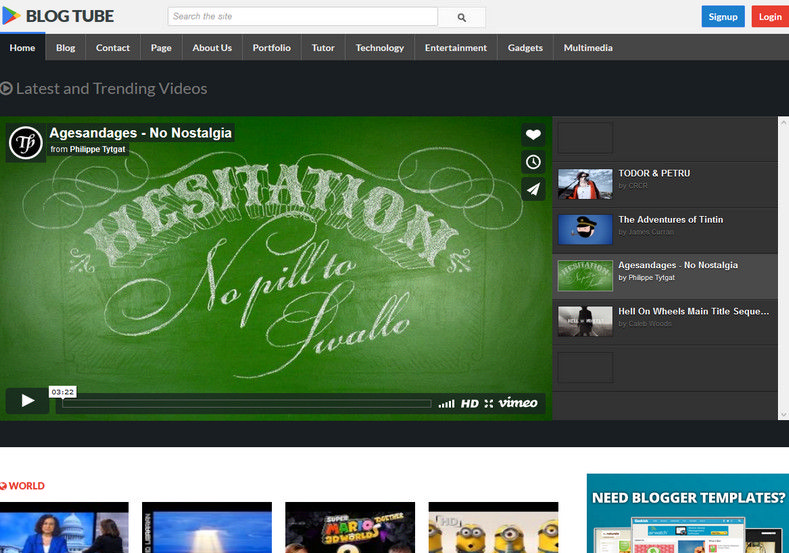
Task: Open the Minions video thumbnail
Action: click(x=494, y=527)
